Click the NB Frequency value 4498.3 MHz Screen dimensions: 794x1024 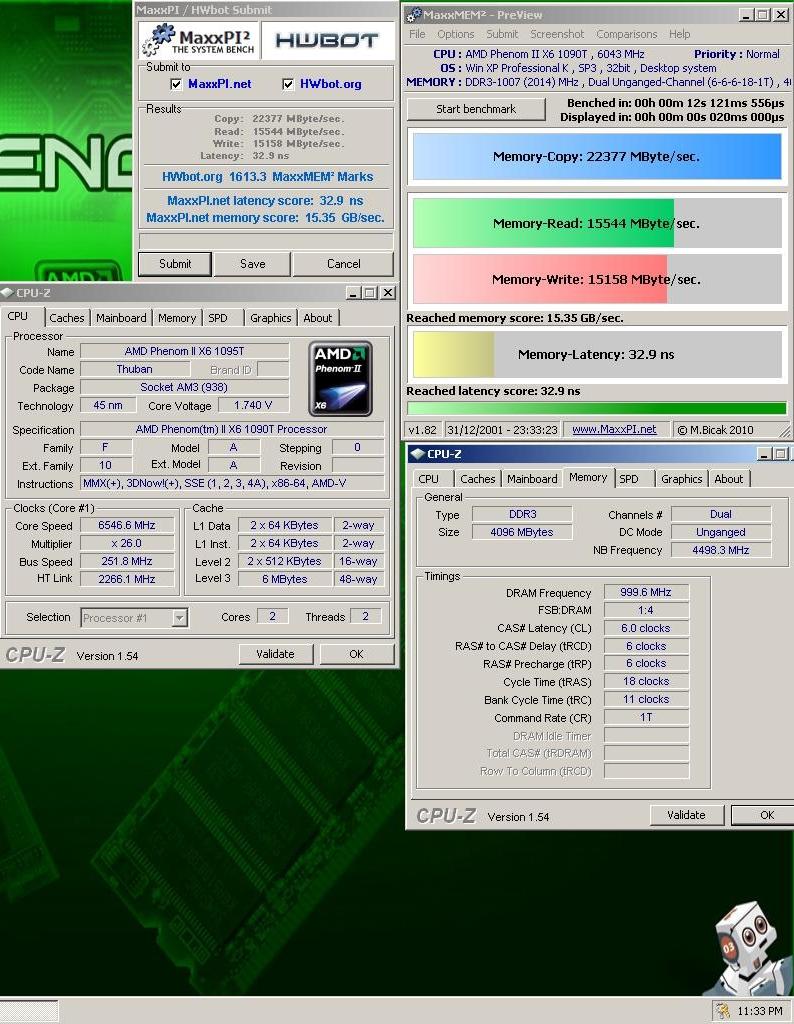coord(720,550)
